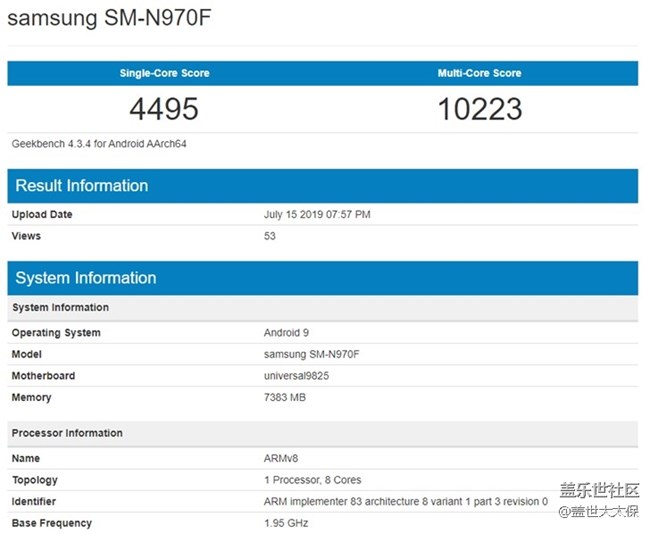Select the '1.95 GHz' frequency value

286,523
